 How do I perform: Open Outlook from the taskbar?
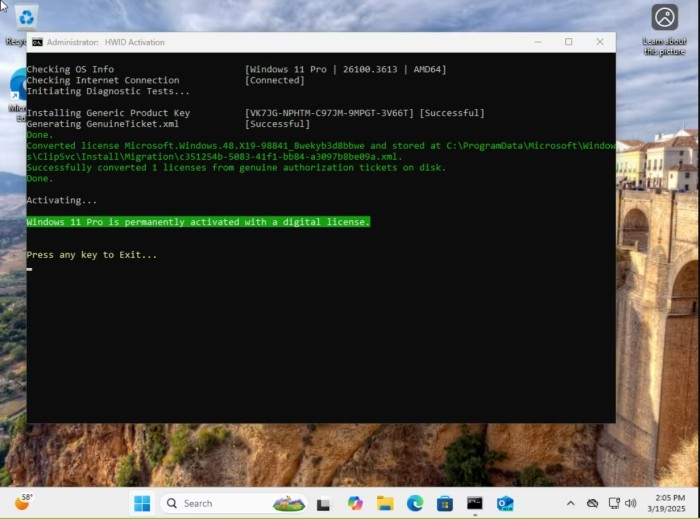tap(505, 504)
